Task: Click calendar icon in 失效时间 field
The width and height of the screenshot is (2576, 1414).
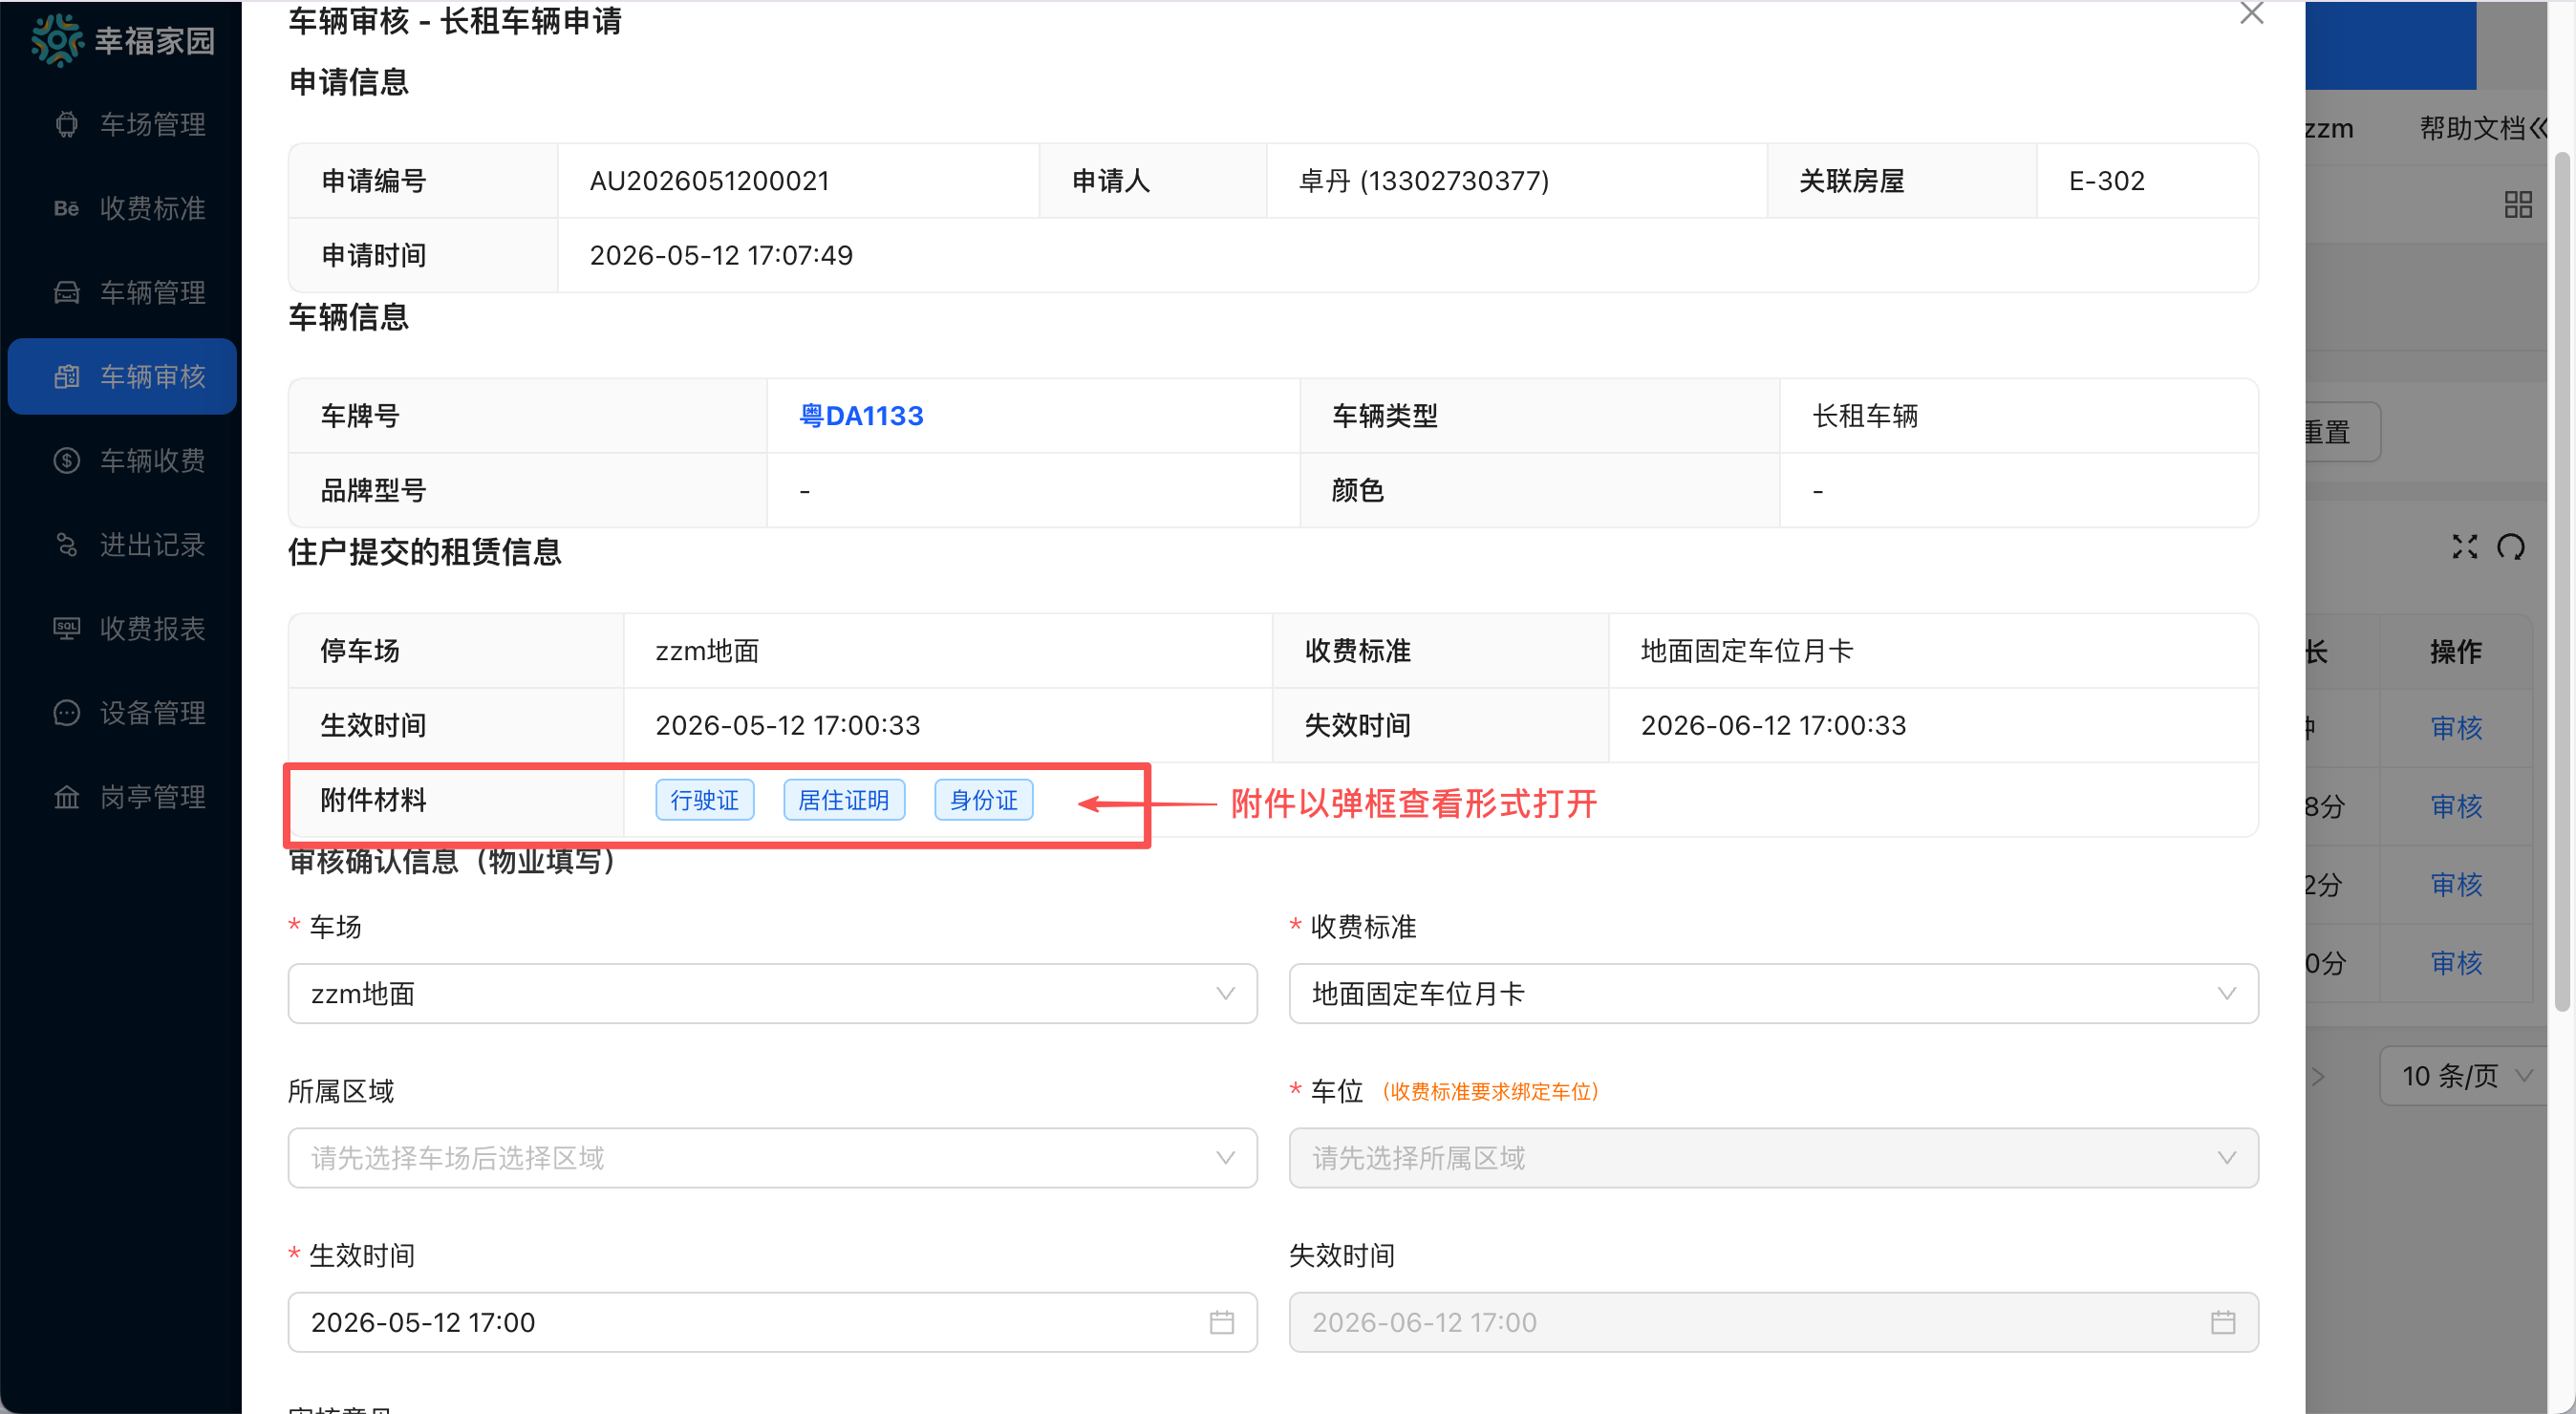Action: [x=2222, y=1322]
